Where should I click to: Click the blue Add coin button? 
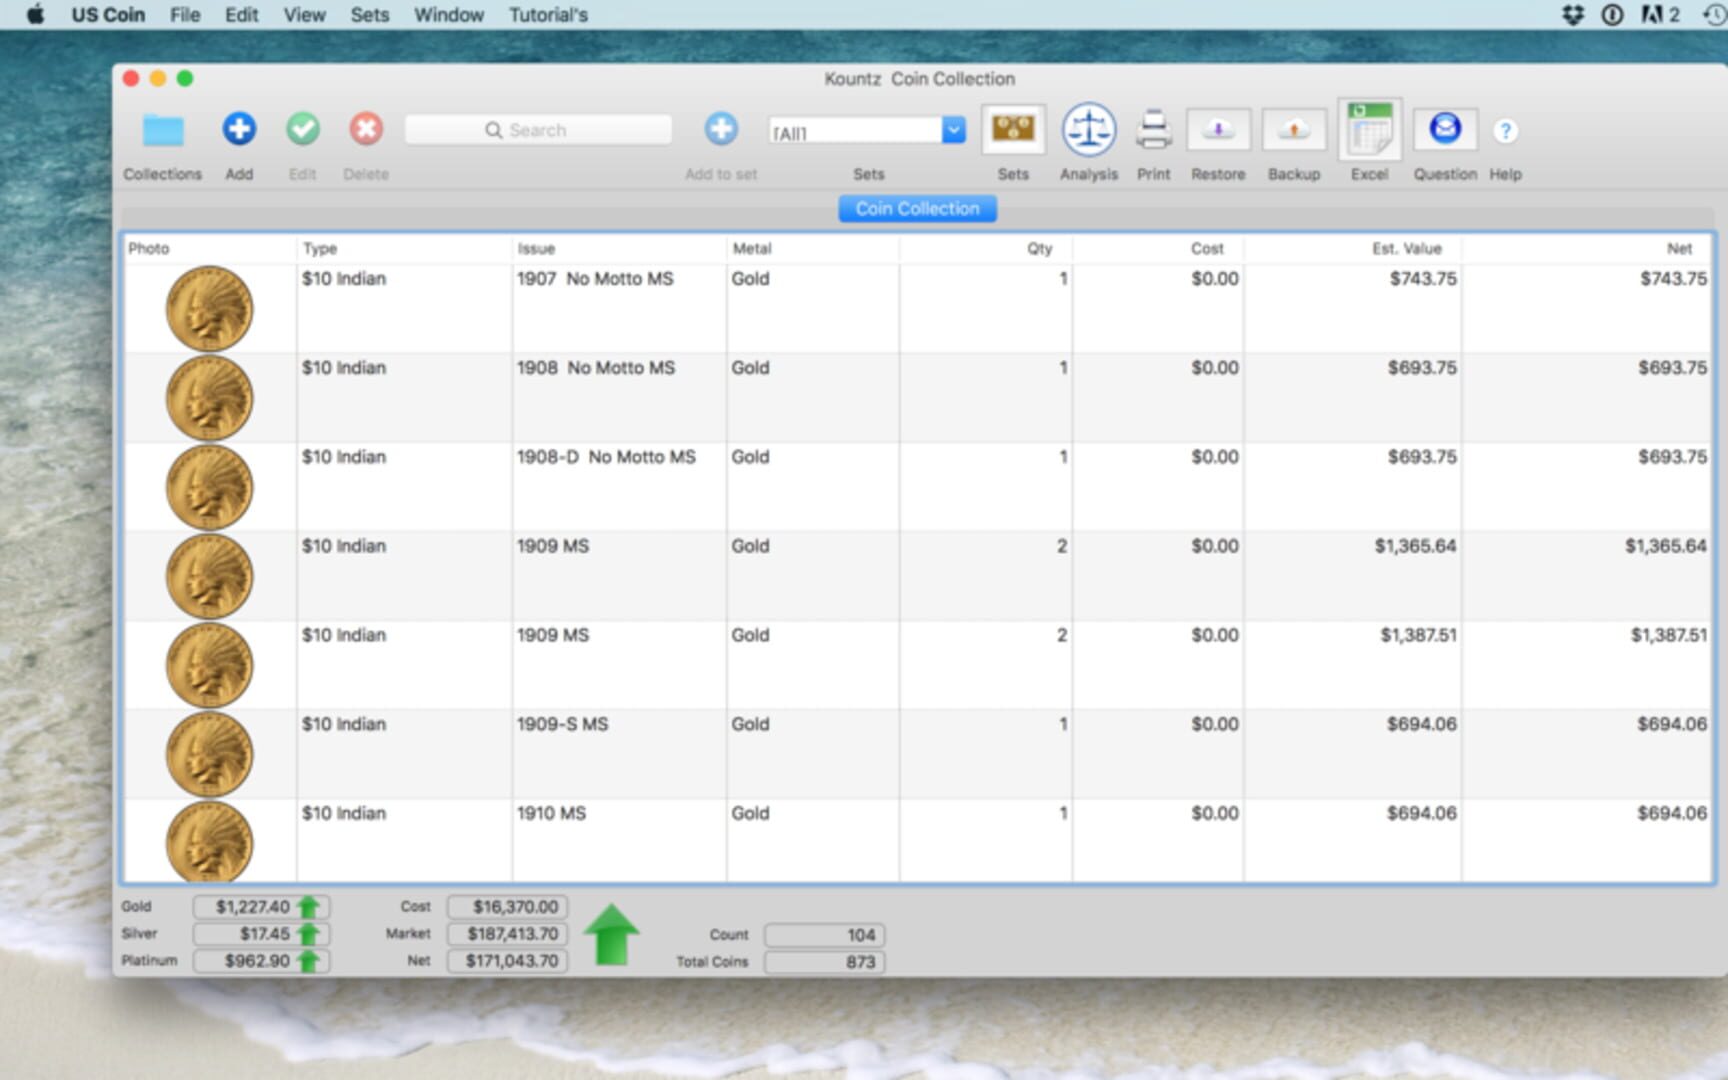(239, 129)
